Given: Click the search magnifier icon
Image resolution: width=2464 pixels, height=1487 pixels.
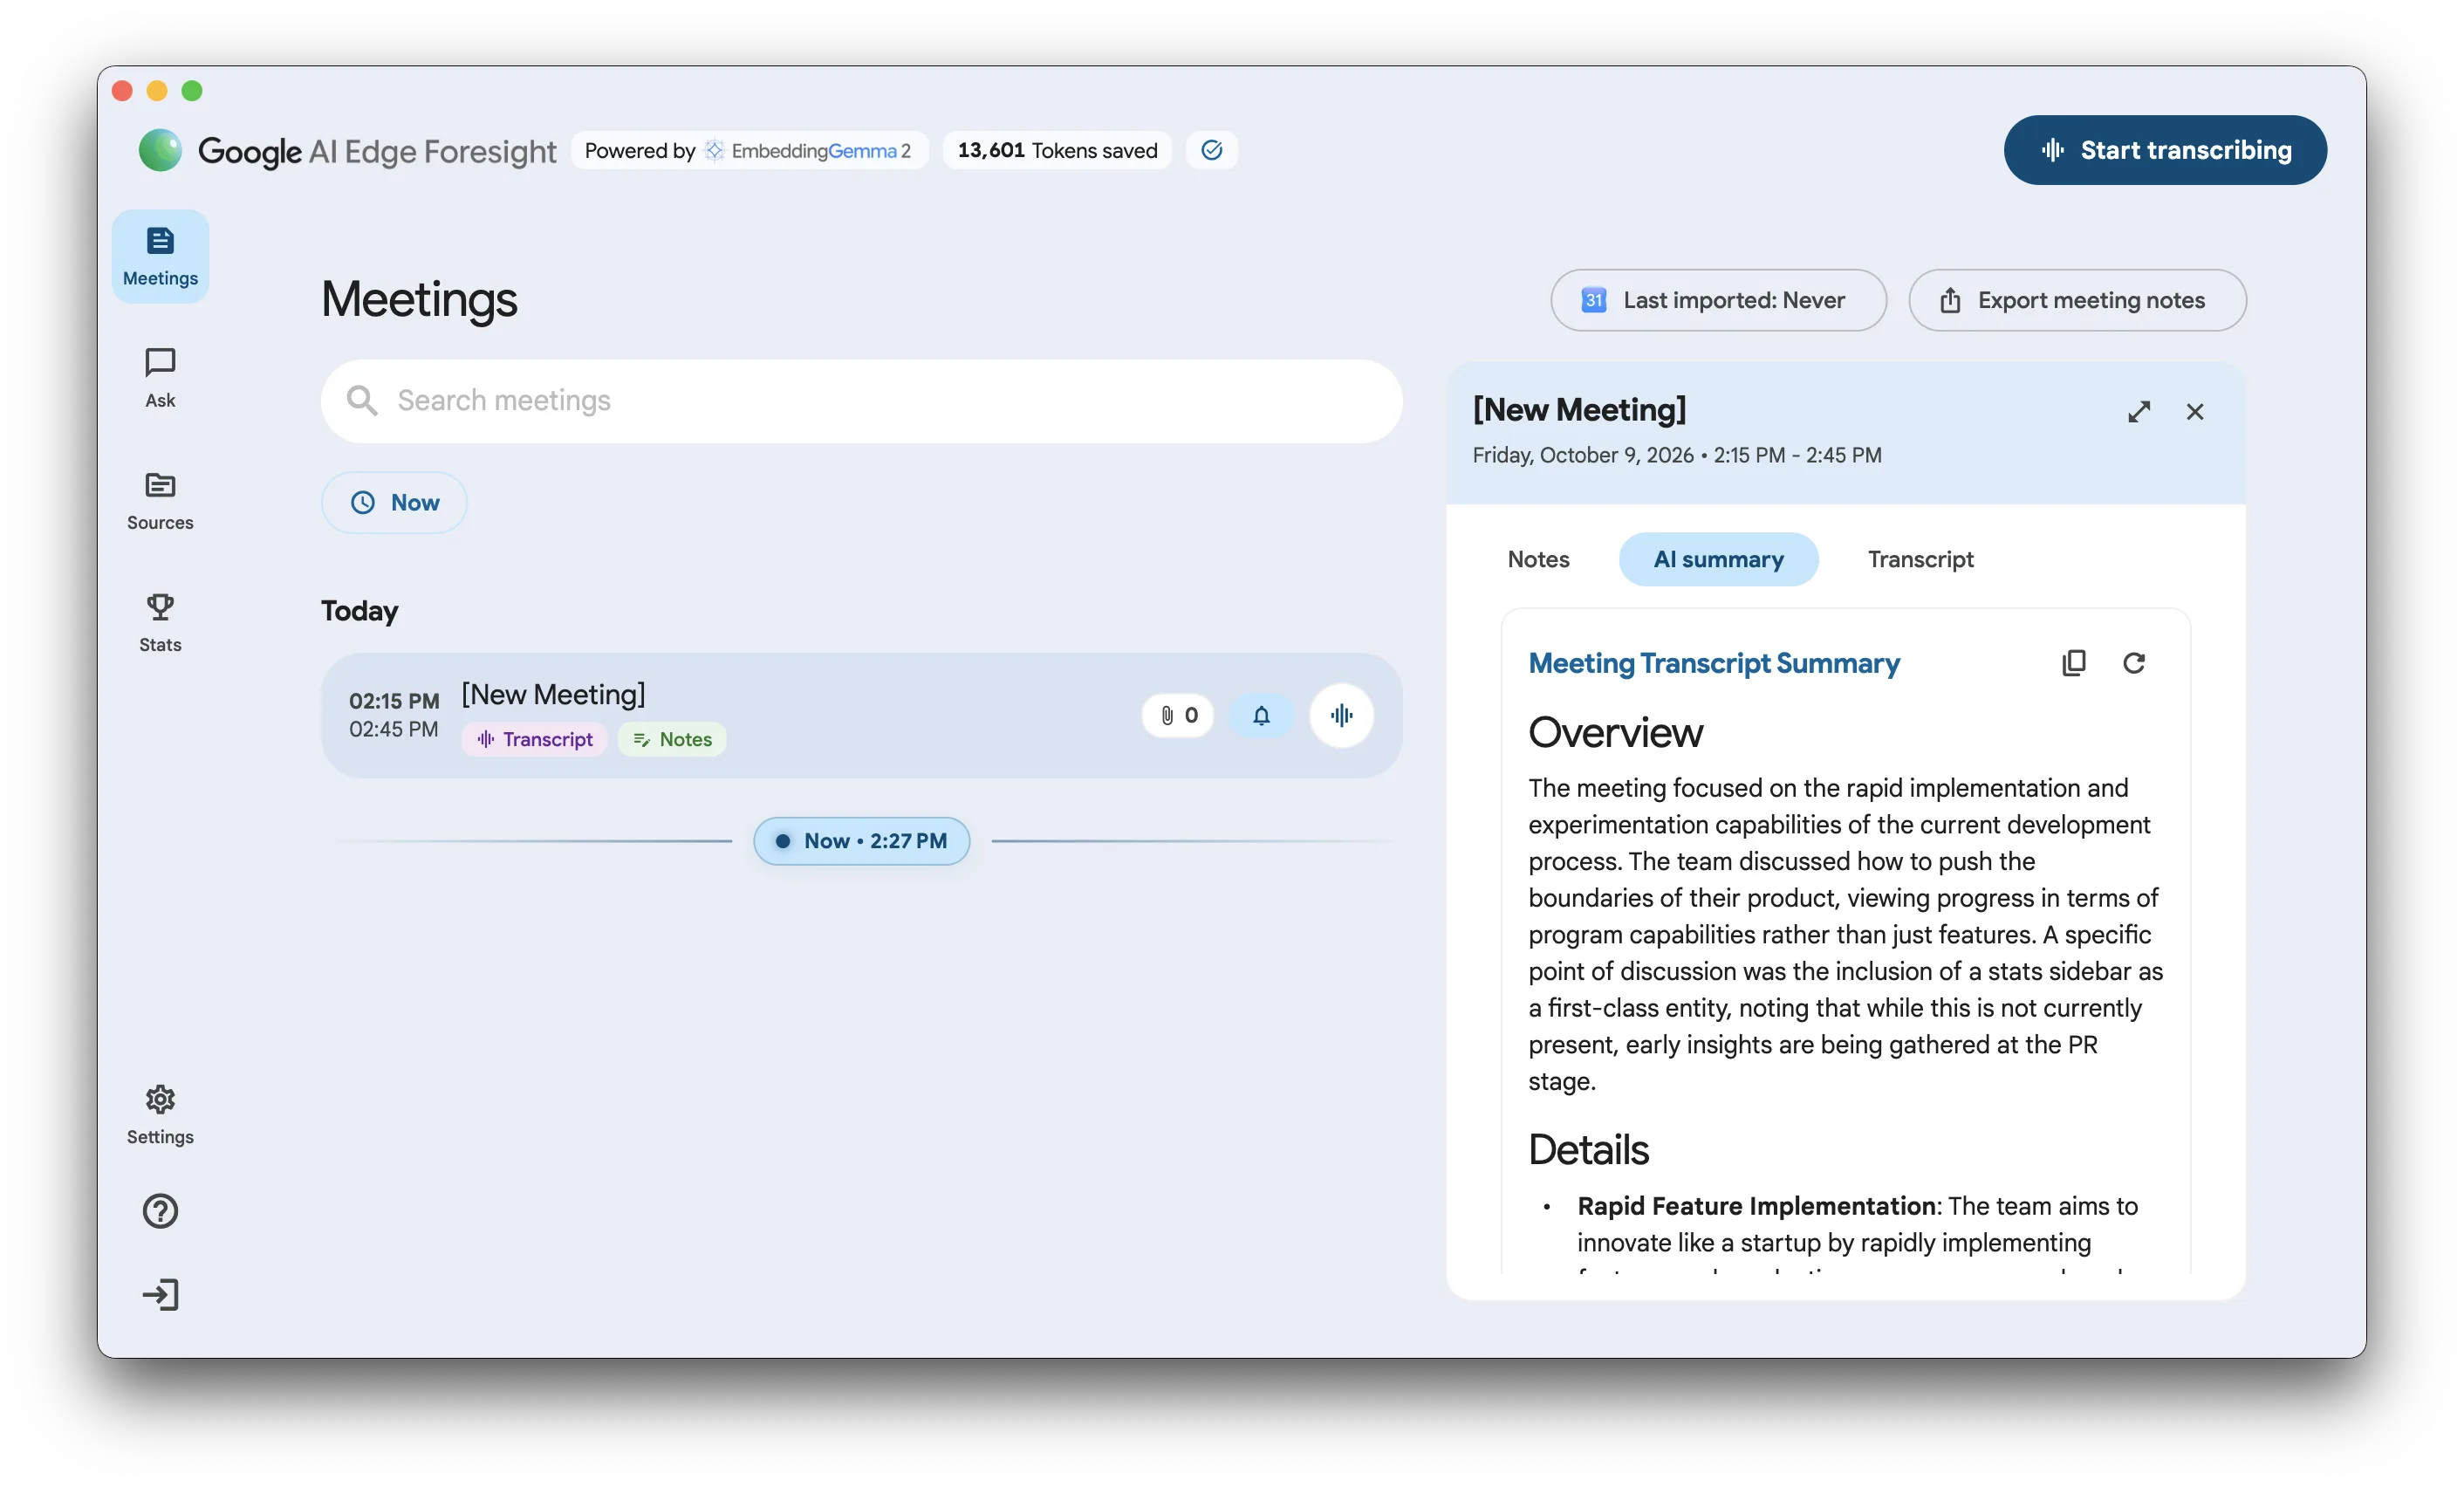Looking at the screenshot, I should click(x=361, y=401).
